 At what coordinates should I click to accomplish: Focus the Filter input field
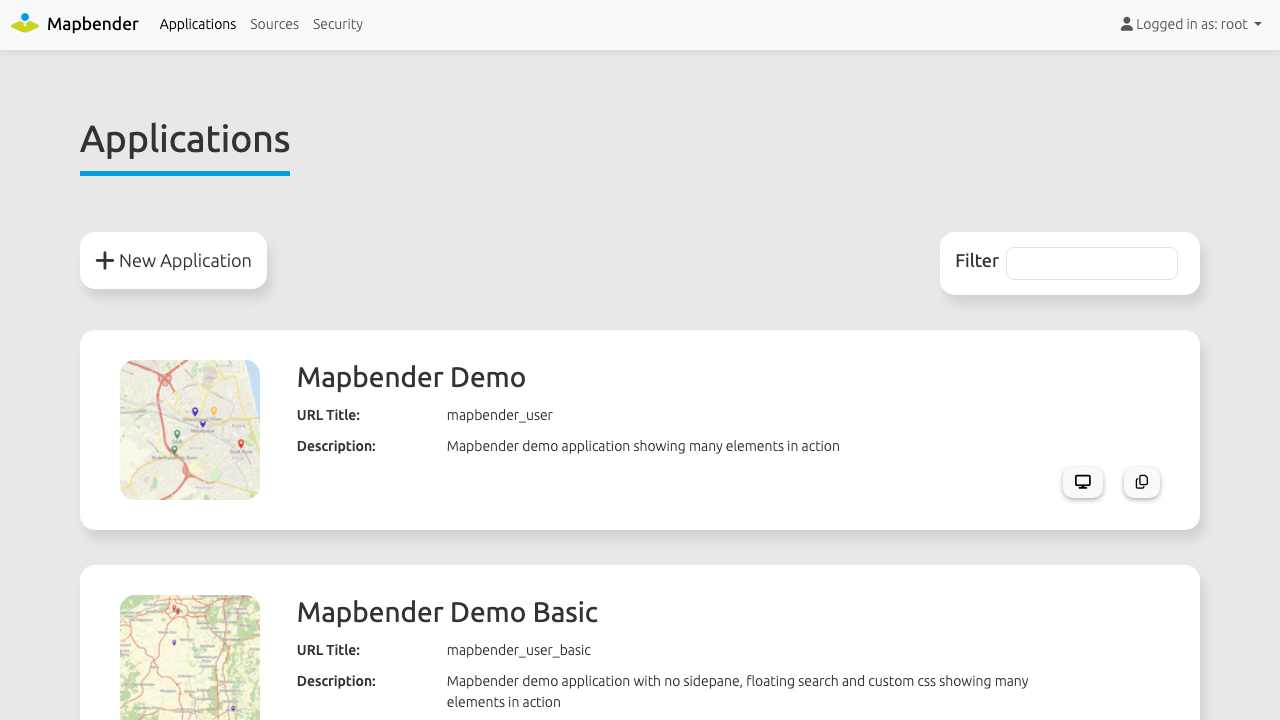1092,263
